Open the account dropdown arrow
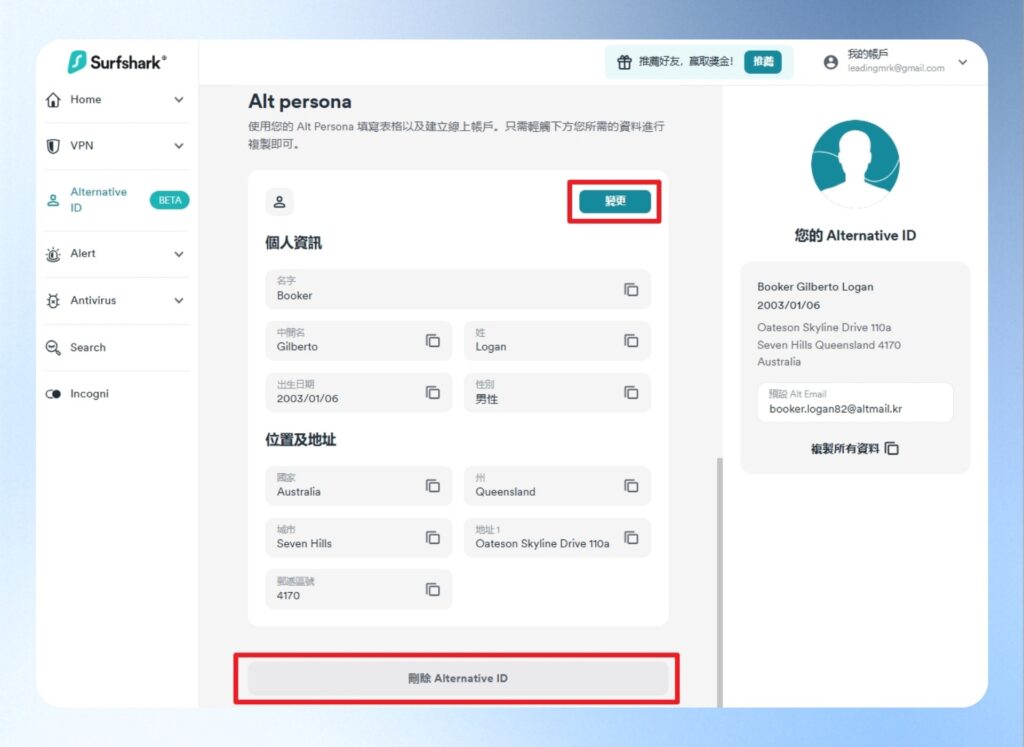This screenshot has height=747, width=1024. (963, 62)
